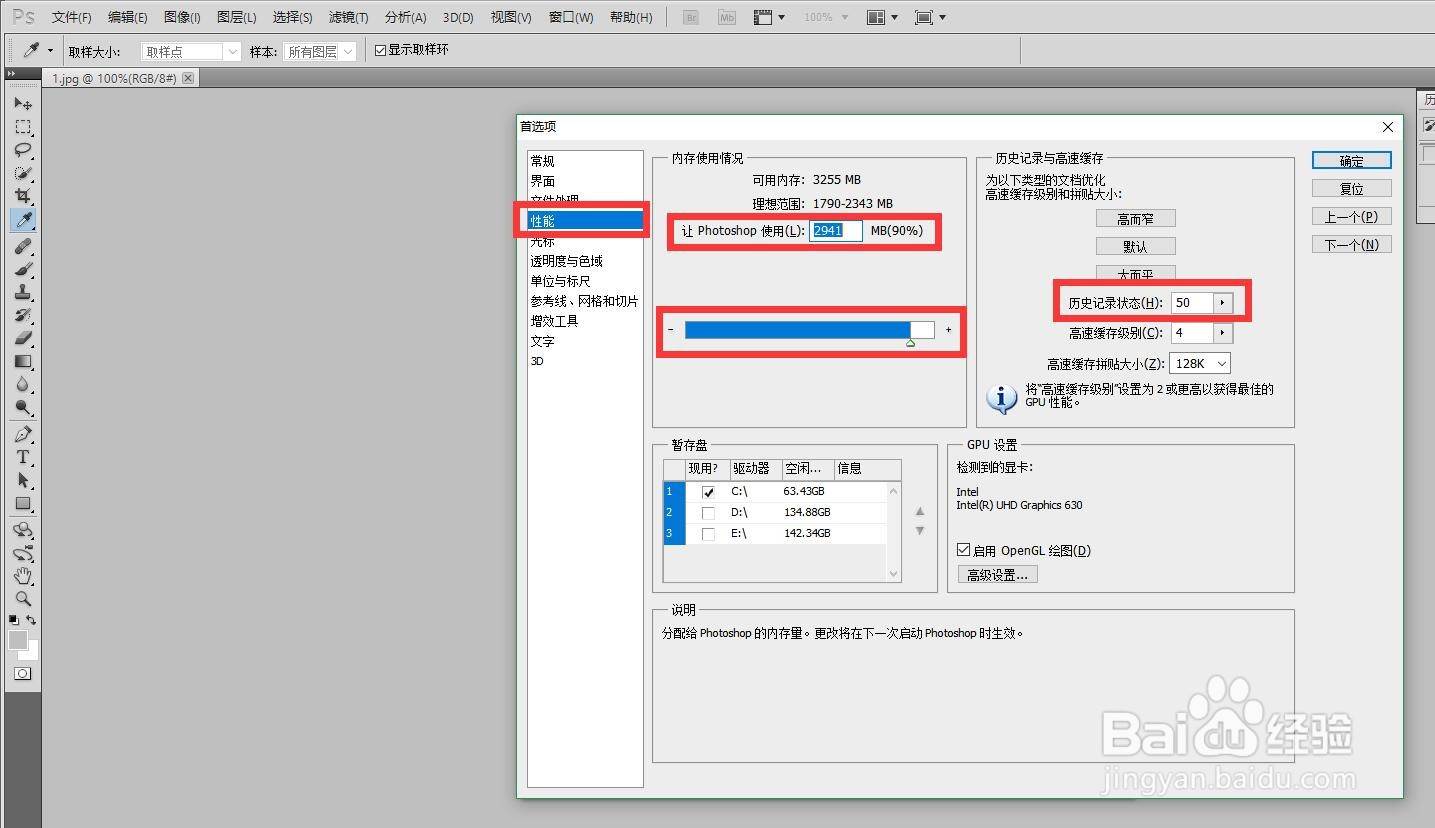The width and height of the screenshot is (1435, 828).
Task: Go to previous panel with 上一个(P)
Action: click(x=1352, y=216)
